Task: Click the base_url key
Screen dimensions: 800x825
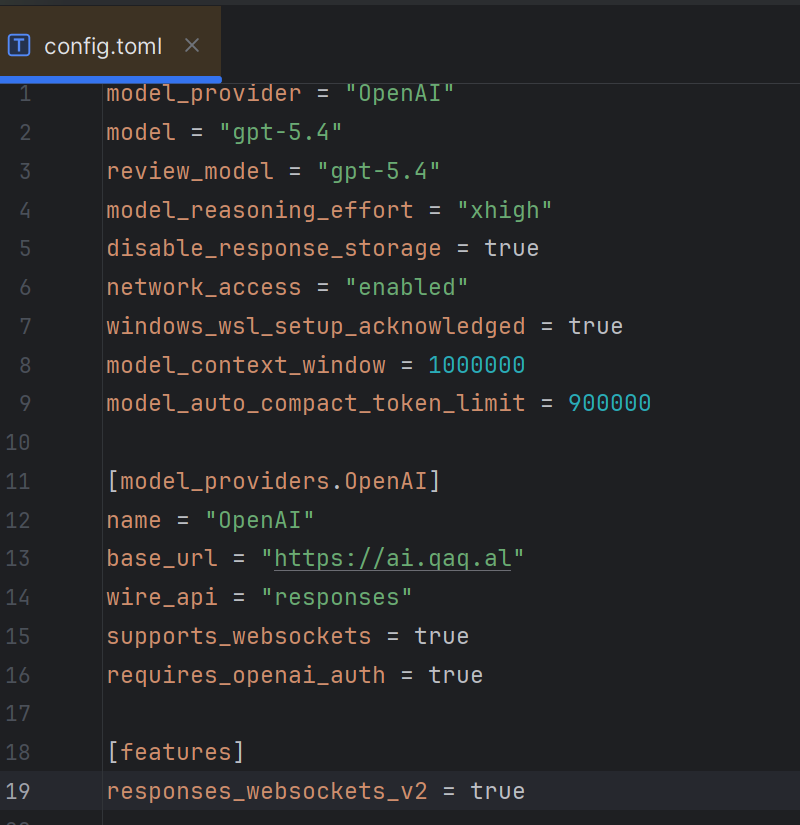Action: 162,558
